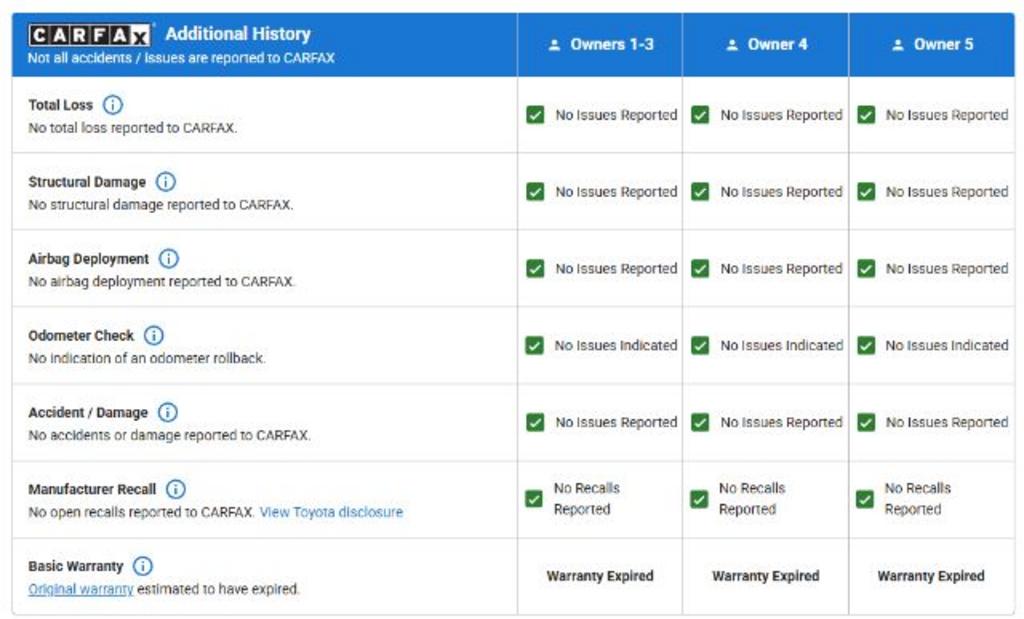
Task: Click Accident / Damage green check for Owners 1-3
Action: (535, 422)
